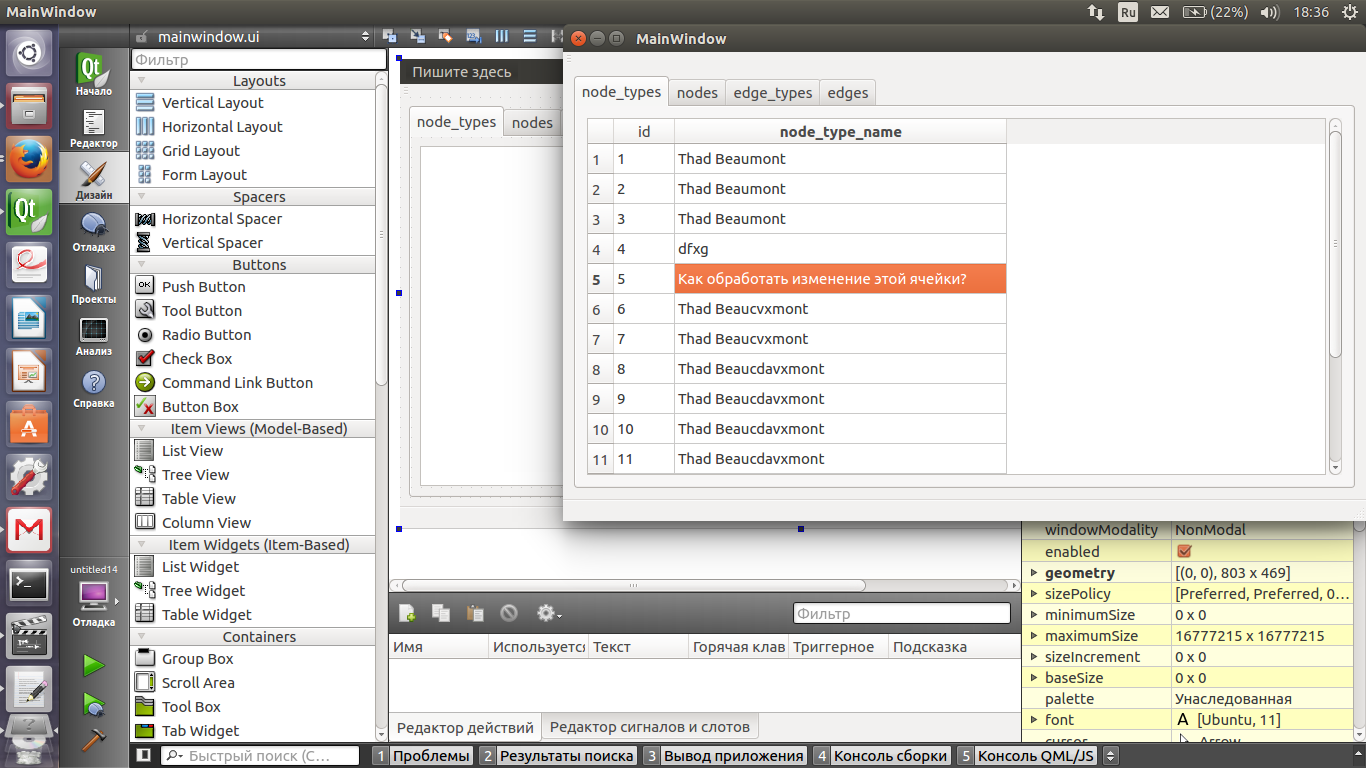
Task: Open untitled14 kit selector
Action: tap(93, 596)
